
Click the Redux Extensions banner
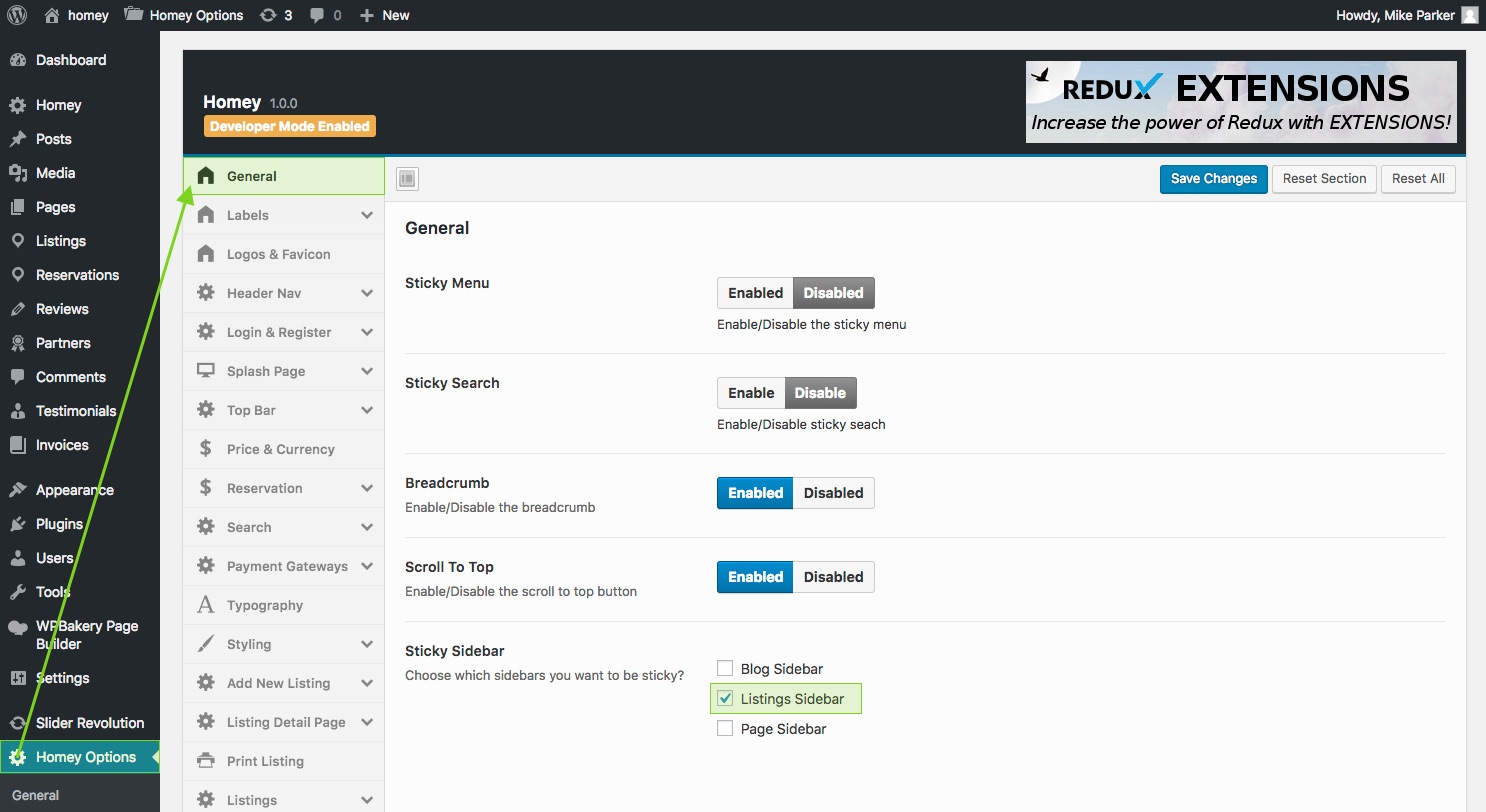coord(1241,102)
